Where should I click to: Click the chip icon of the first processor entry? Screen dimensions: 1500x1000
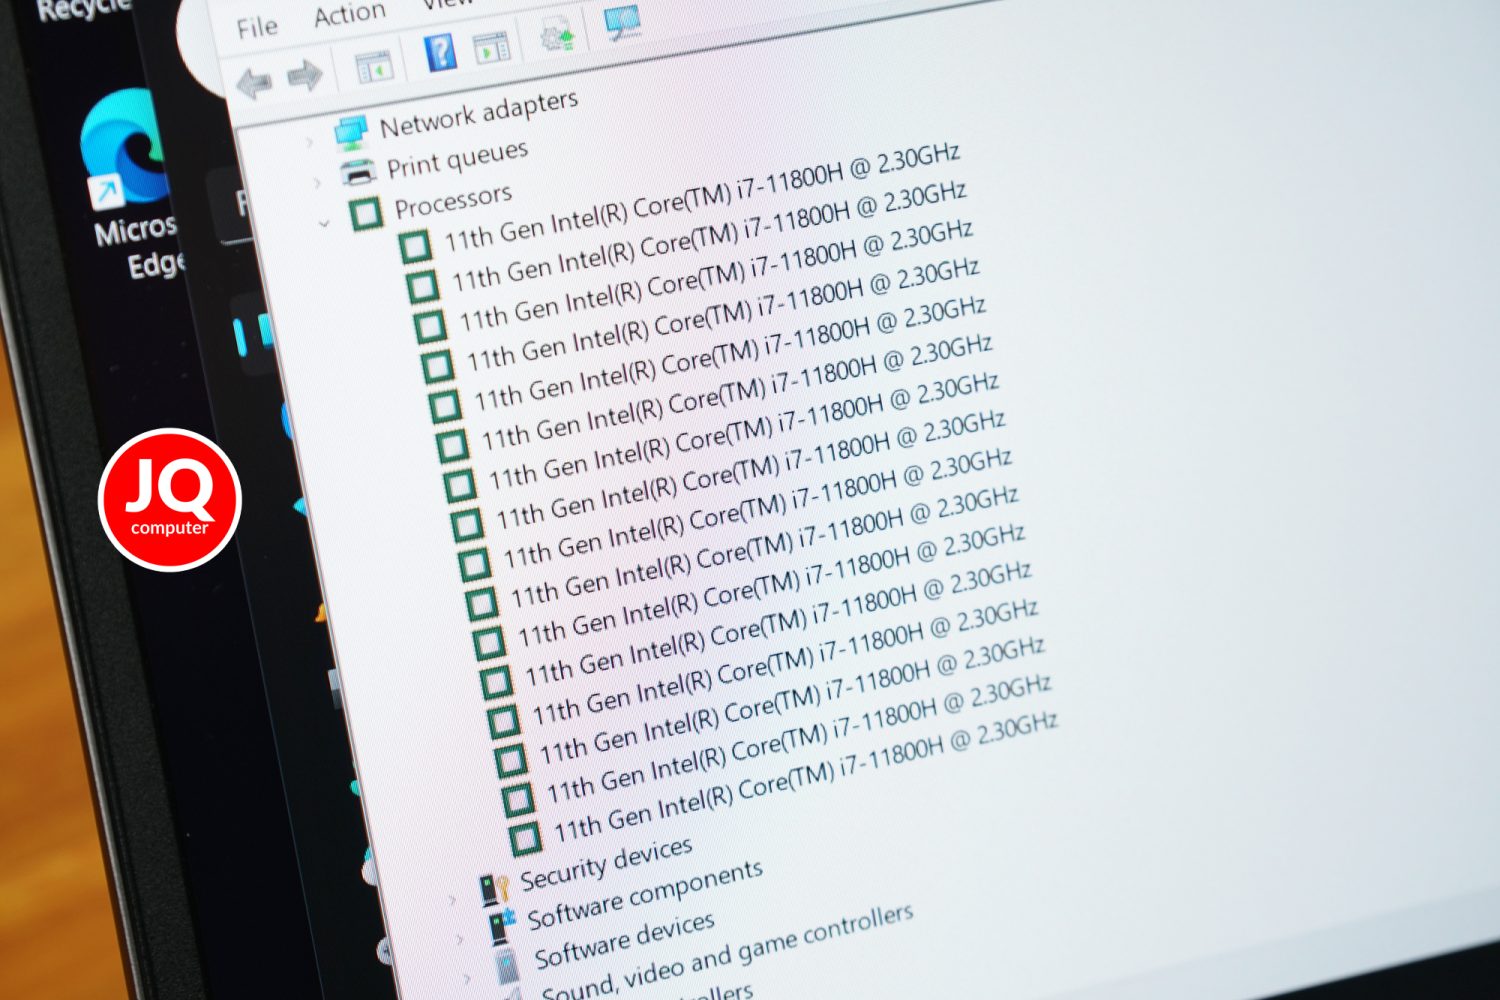click(x=415, y=246)
